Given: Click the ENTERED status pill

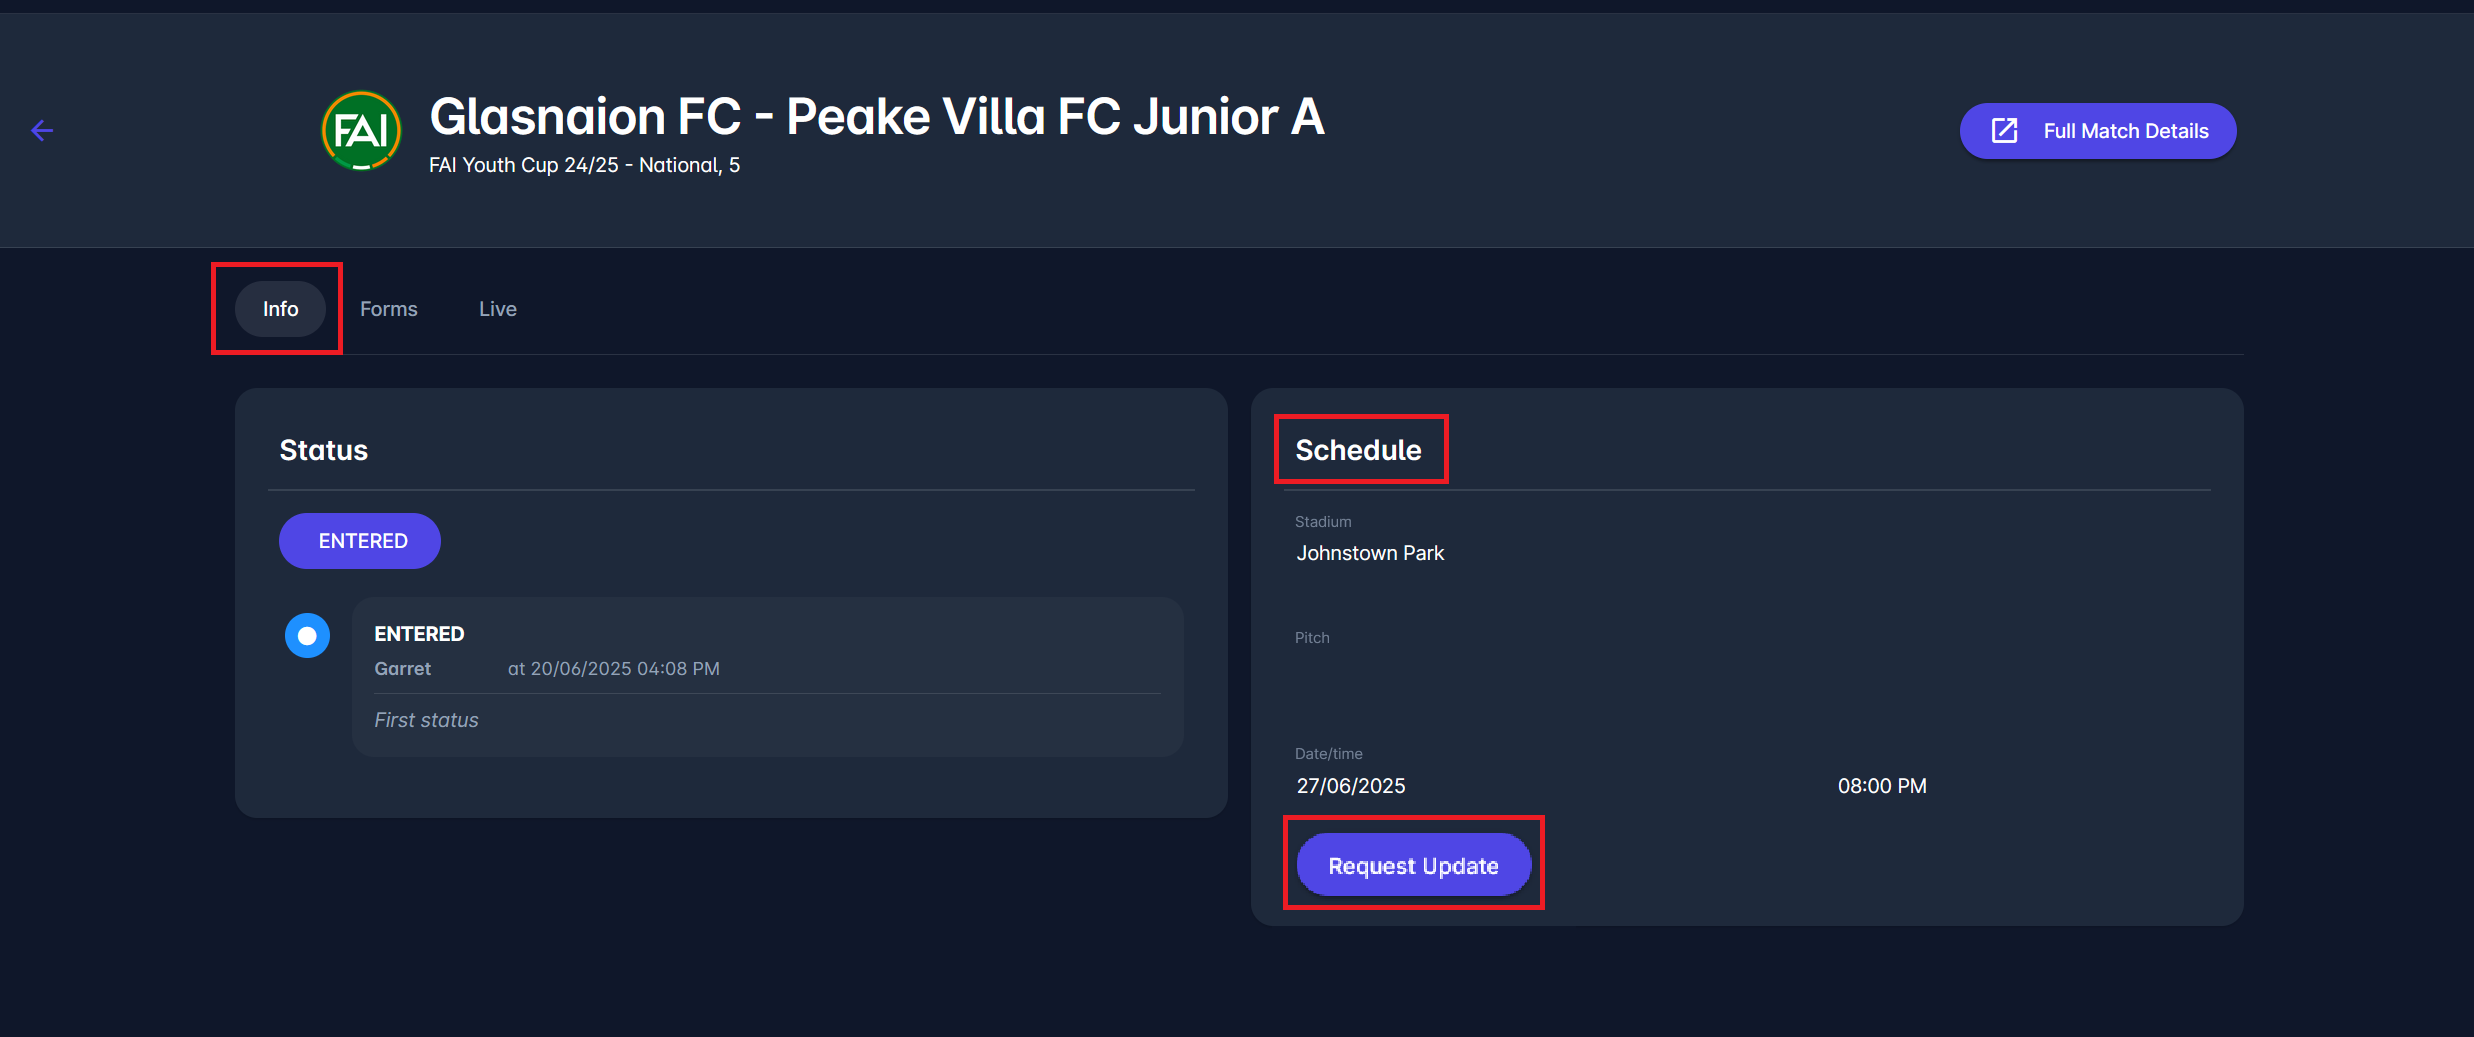Looking at the screenshot, I should point(360,541).
